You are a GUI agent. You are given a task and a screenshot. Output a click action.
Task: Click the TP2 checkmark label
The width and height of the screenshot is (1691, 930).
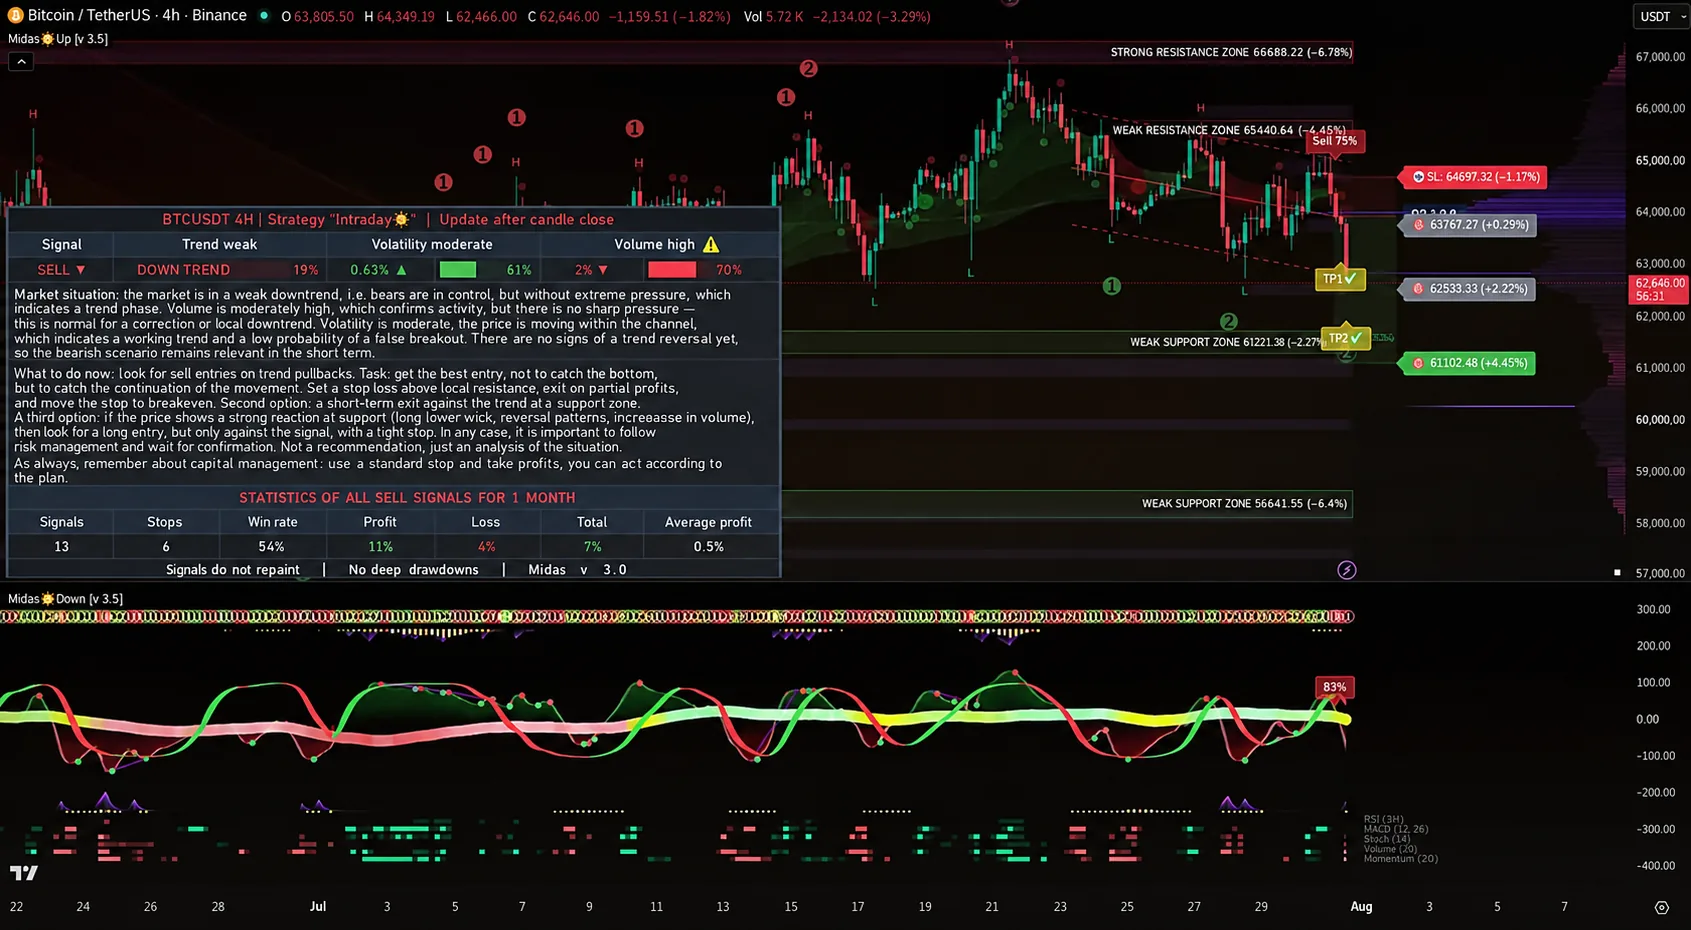coord(1345,338)
